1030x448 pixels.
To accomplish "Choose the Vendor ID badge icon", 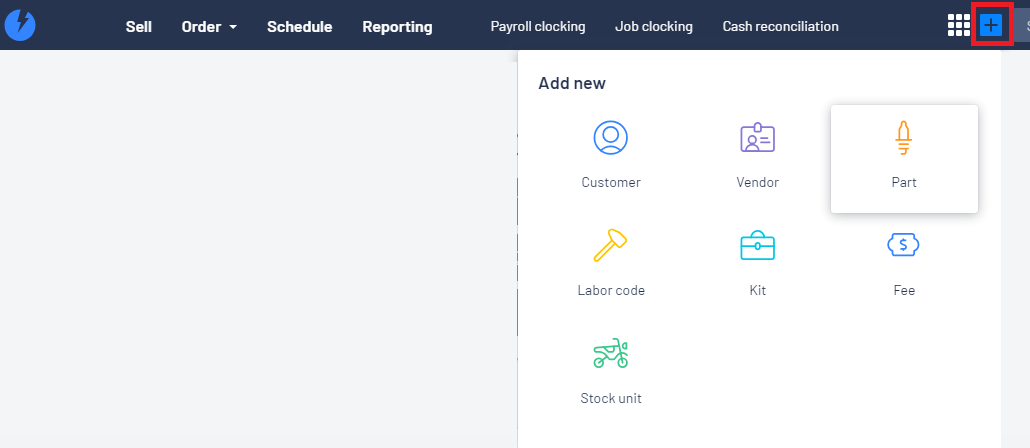I will point(757,138).
